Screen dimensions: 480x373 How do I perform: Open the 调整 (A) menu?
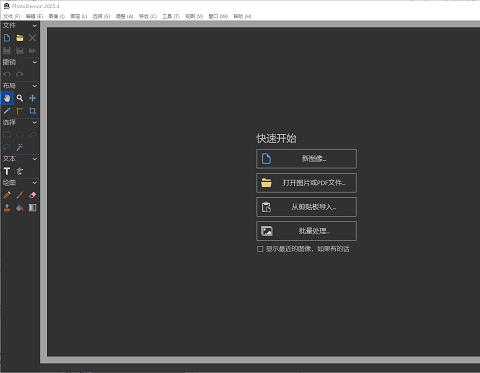pyautogui.click(x=124, y=16)
